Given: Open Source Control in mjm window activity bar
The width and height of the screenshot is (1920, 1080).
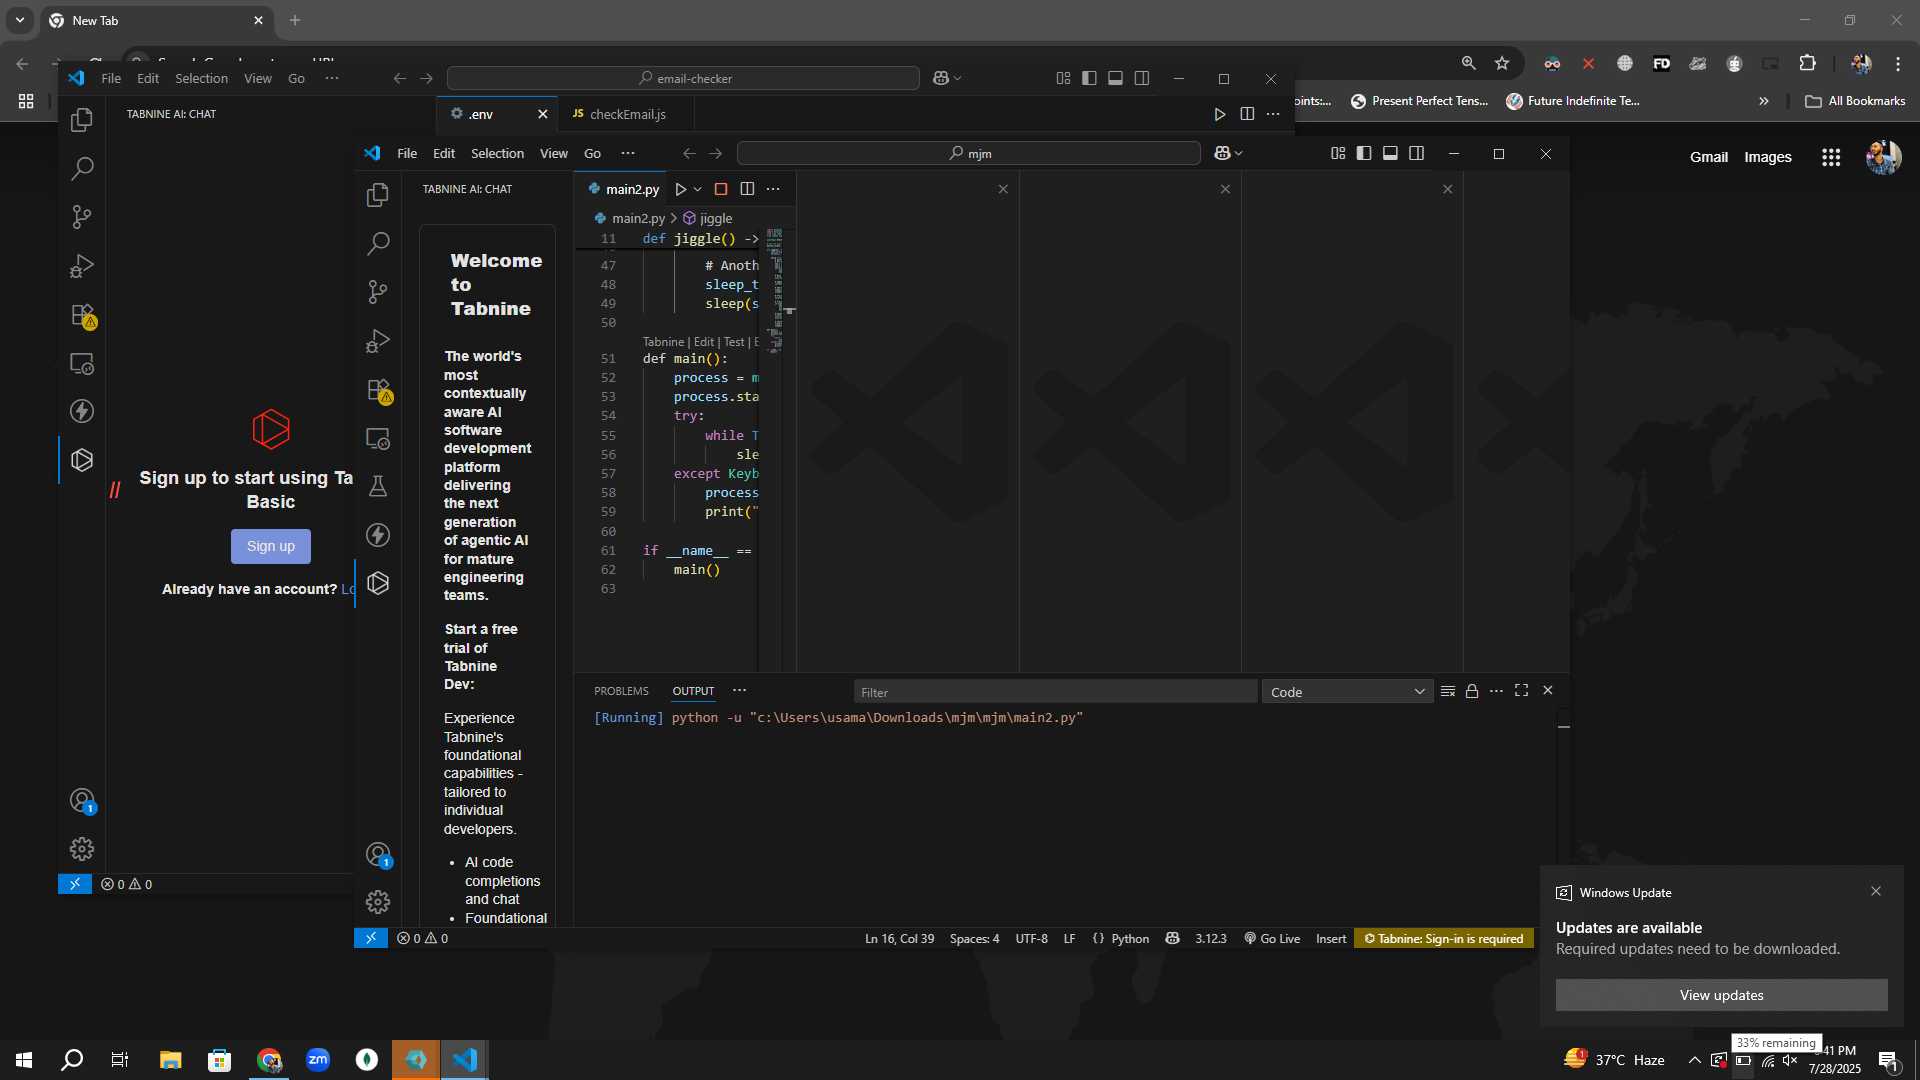Looking at the screenshot, I should click(x=378, y=291).
